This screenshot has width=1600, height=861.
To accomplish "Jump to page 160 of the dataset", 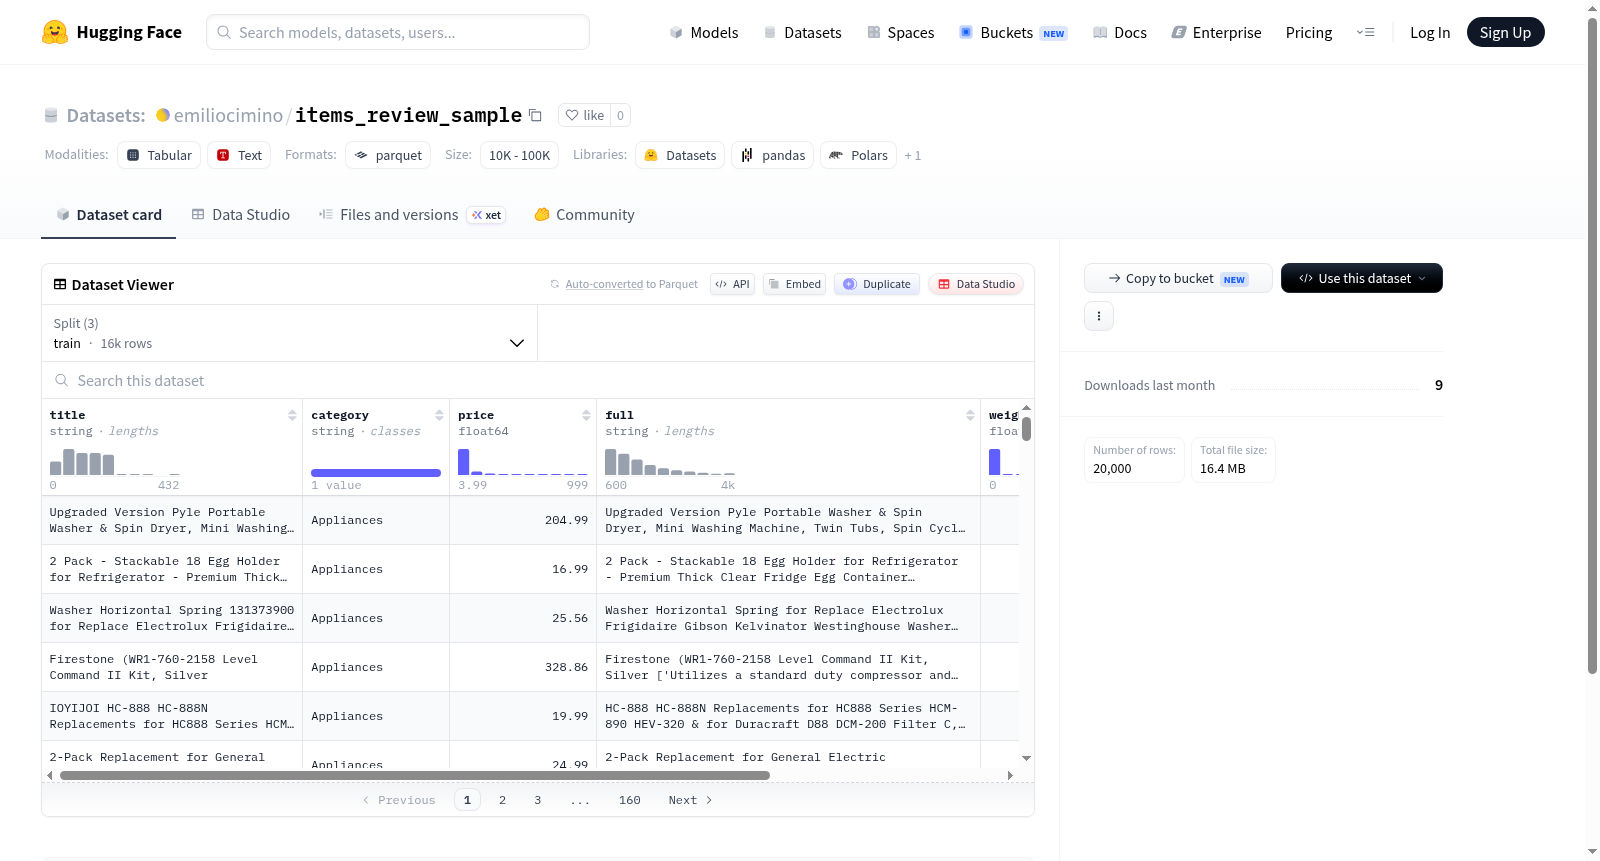I will point(629,800).
